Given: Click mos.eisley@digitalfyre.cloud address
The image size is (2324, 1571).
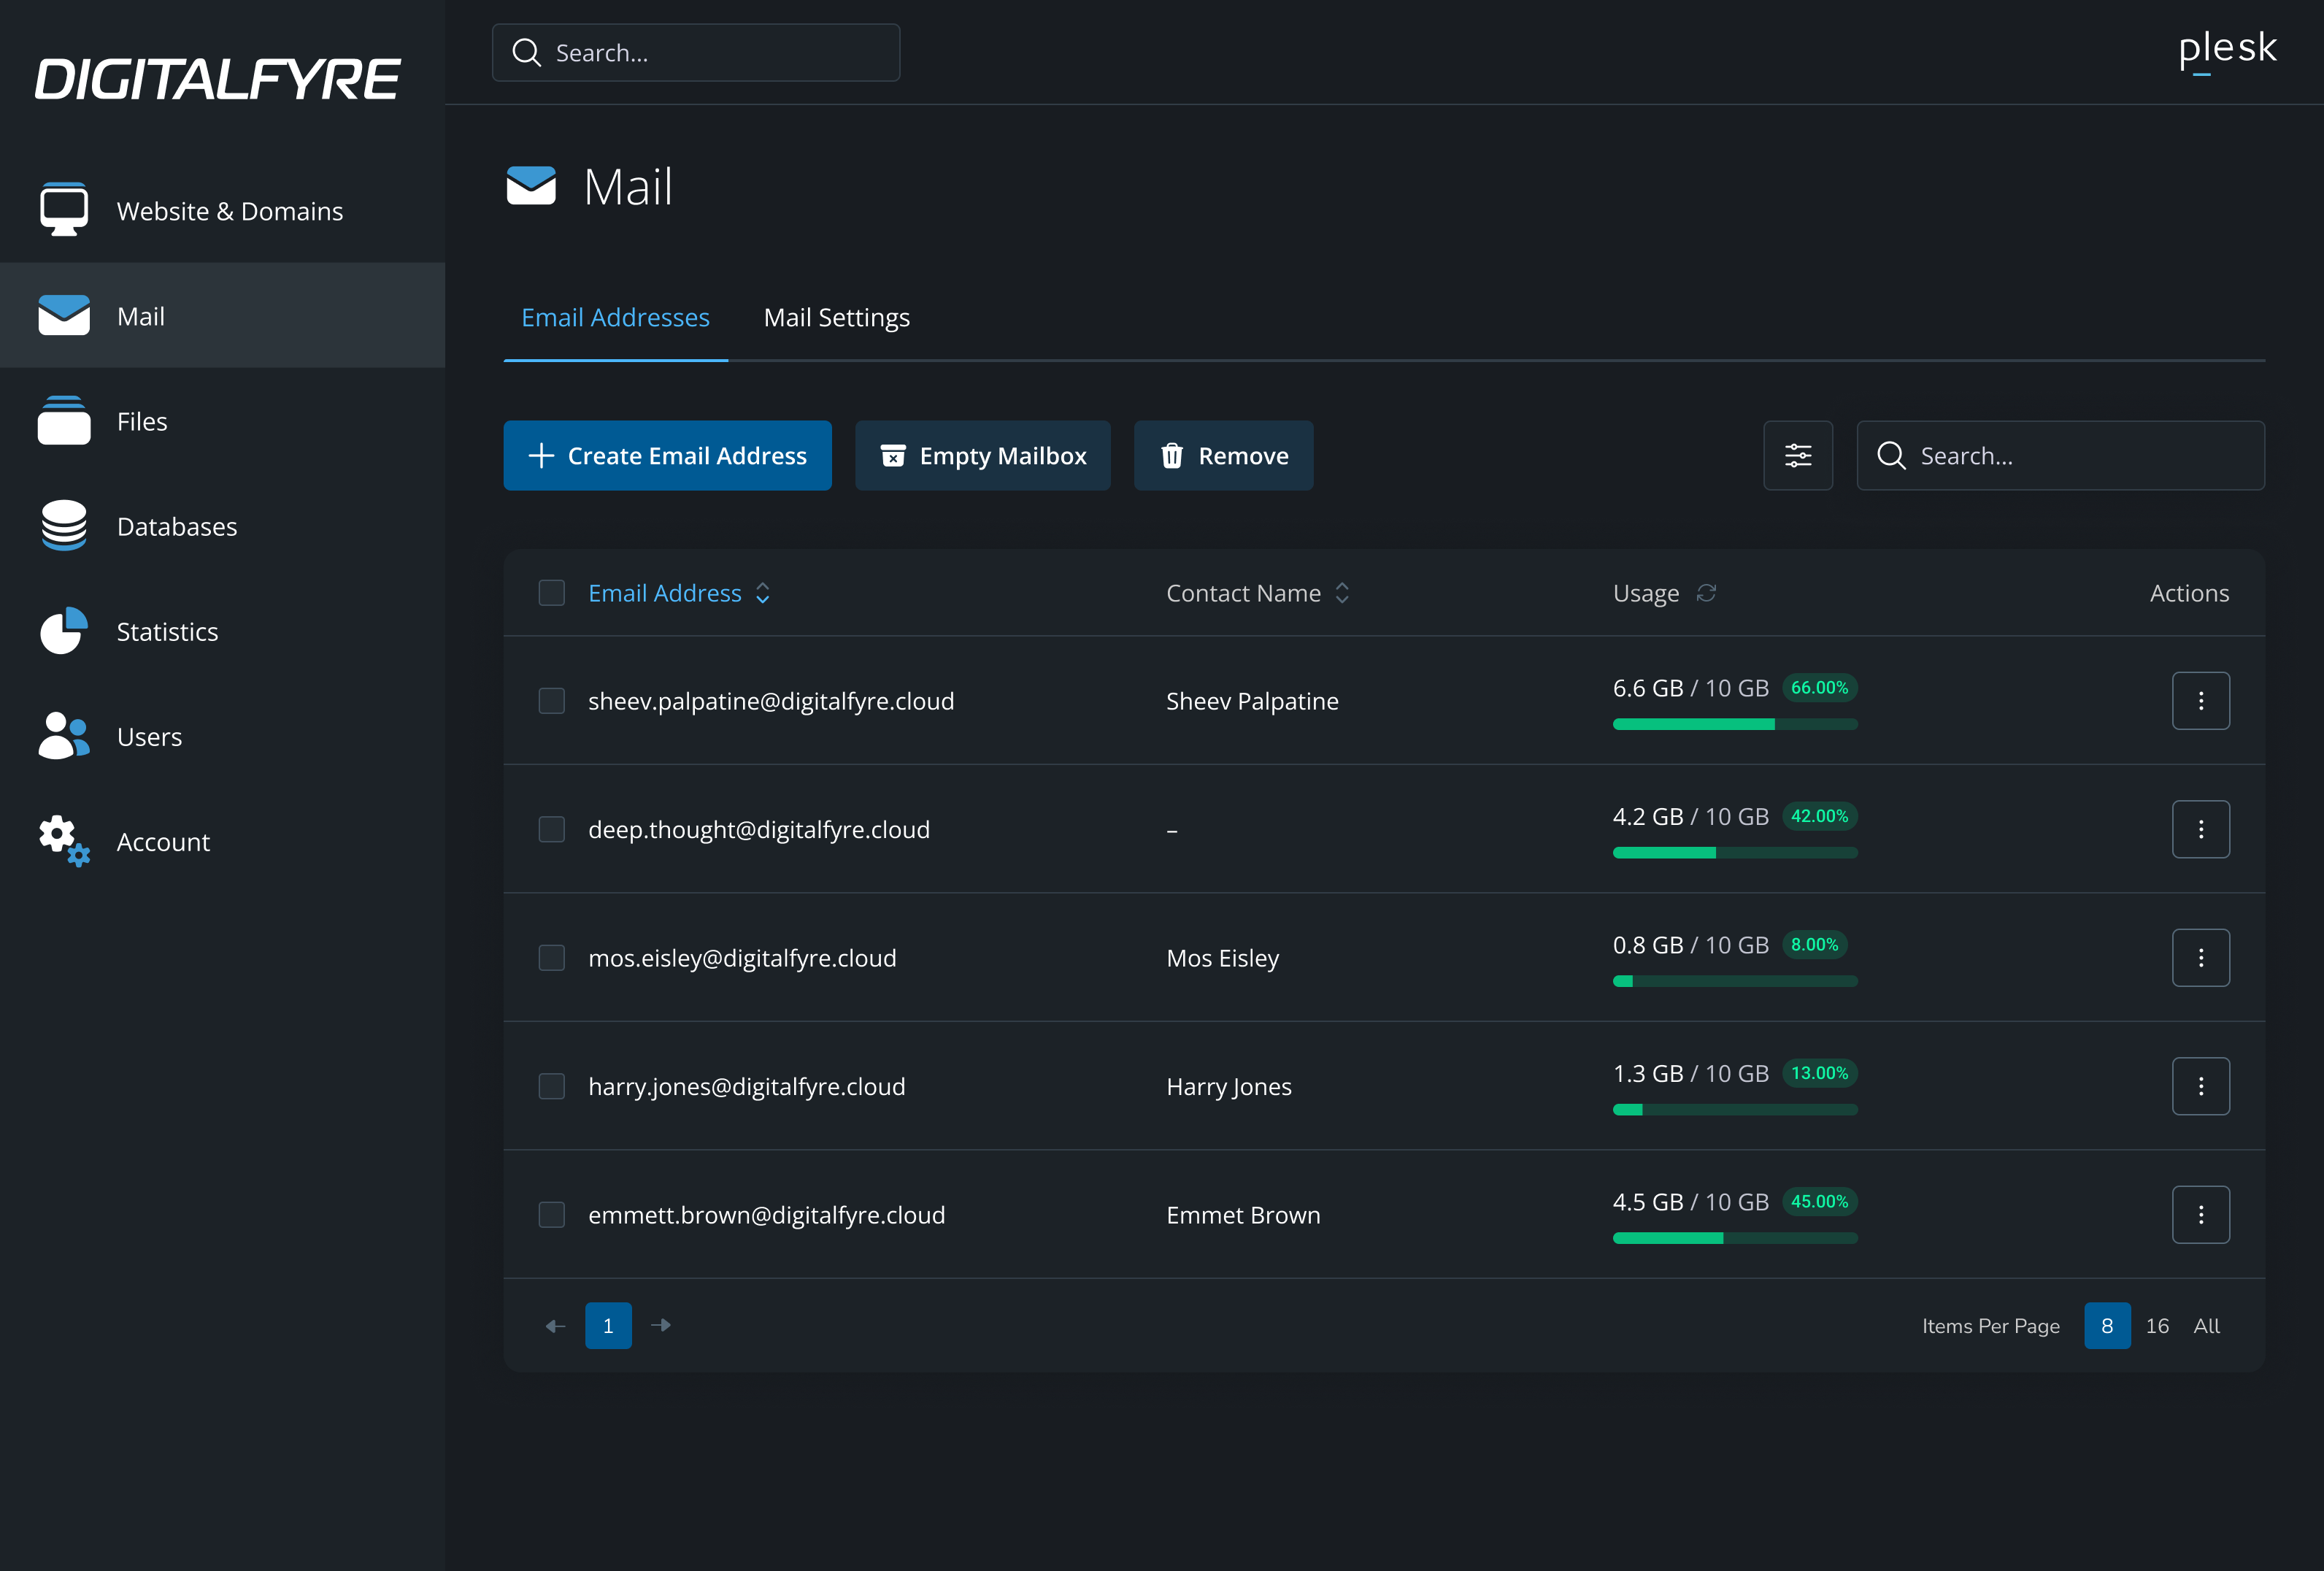Looking at the screenshot, I should tap(742, 958).
